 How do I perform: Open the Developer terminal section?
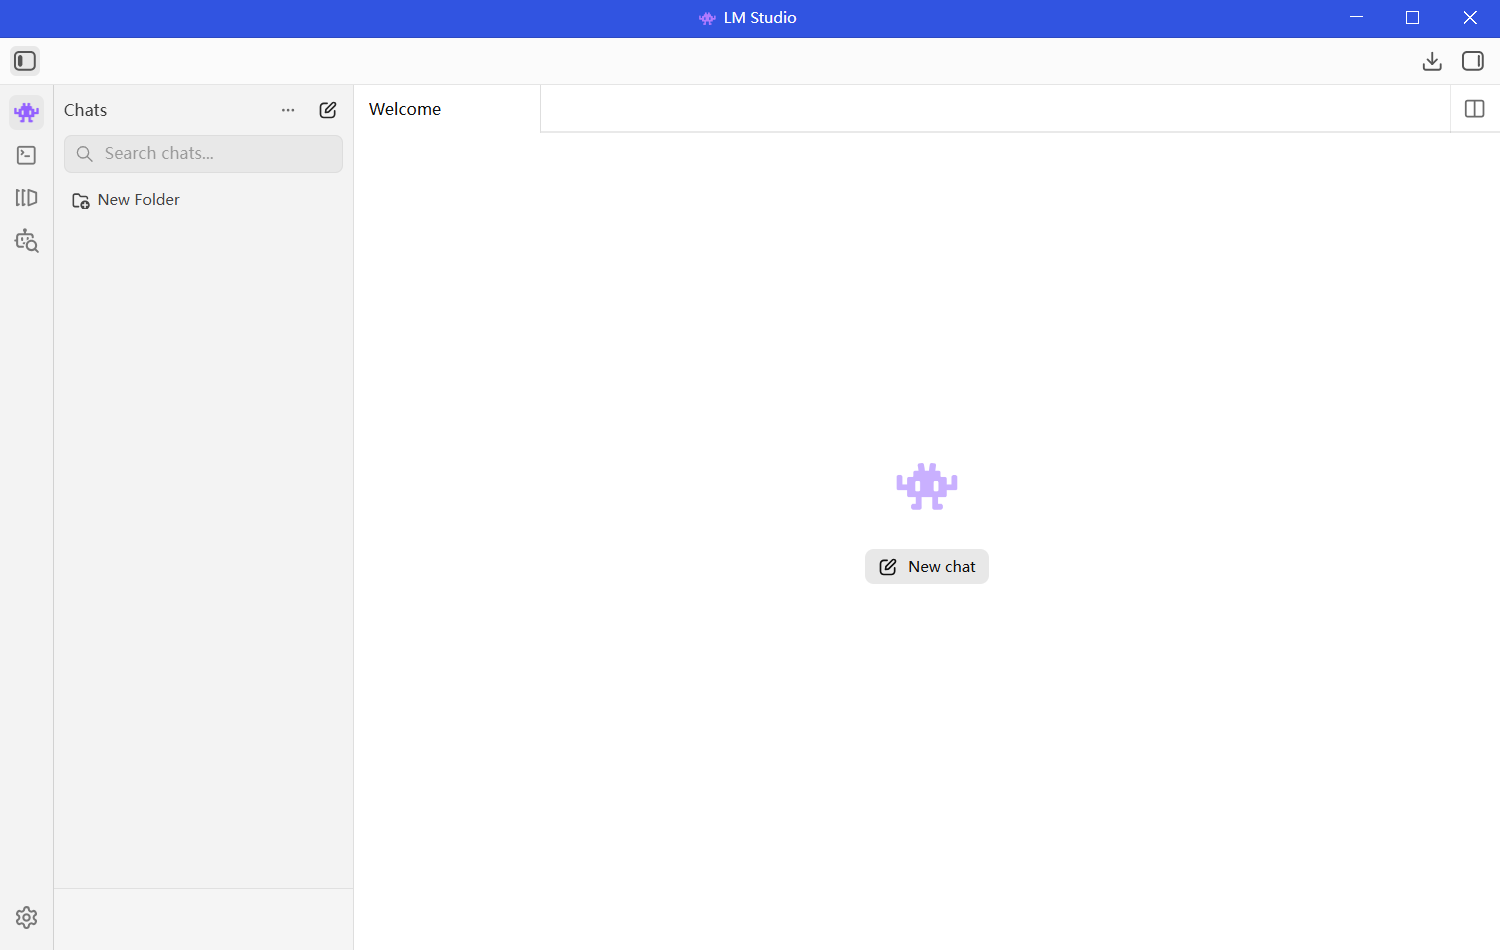coord(27,155)
